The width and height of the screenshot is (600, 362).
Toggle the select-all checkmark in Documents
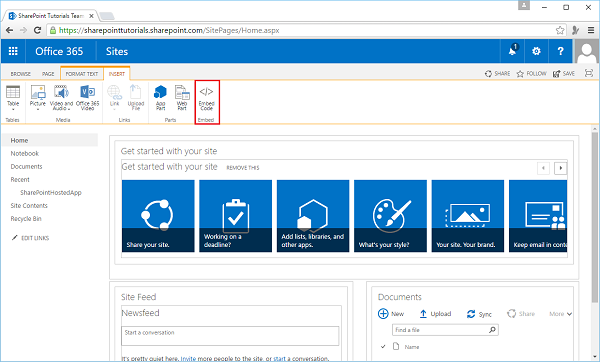point(383,347)
